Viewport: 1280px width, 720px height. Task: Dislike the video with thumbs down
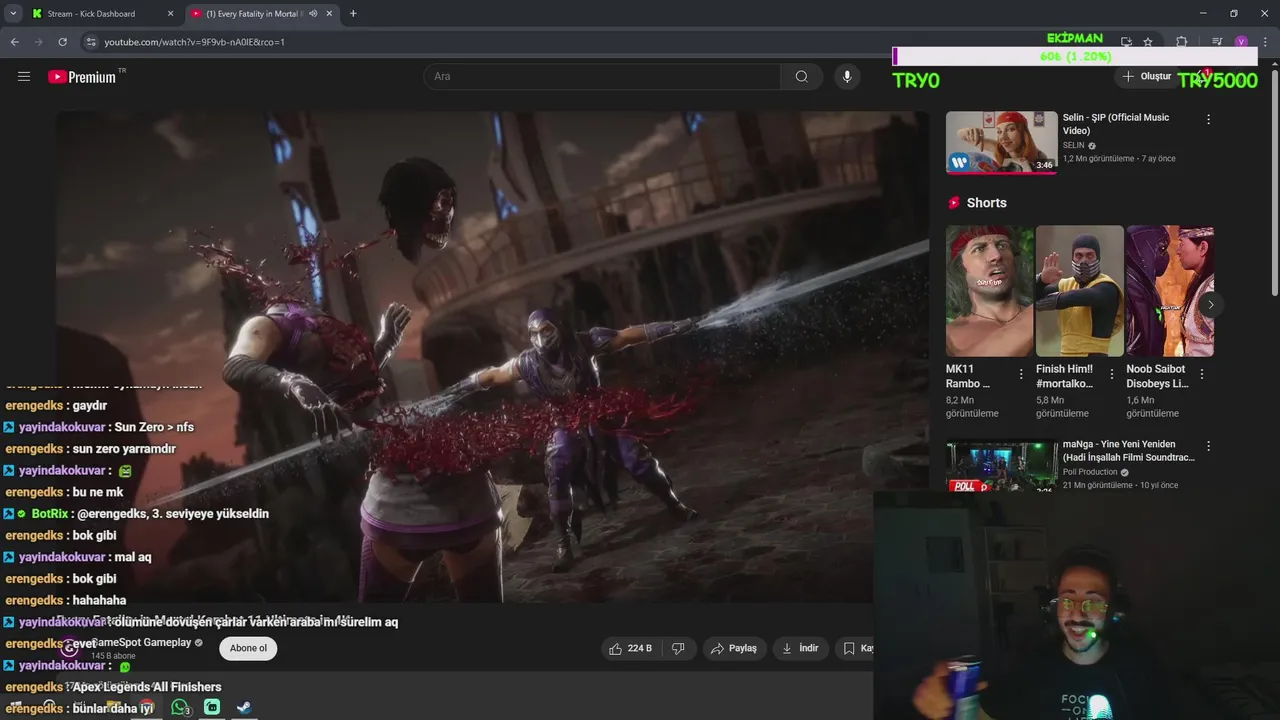[678, 648]
